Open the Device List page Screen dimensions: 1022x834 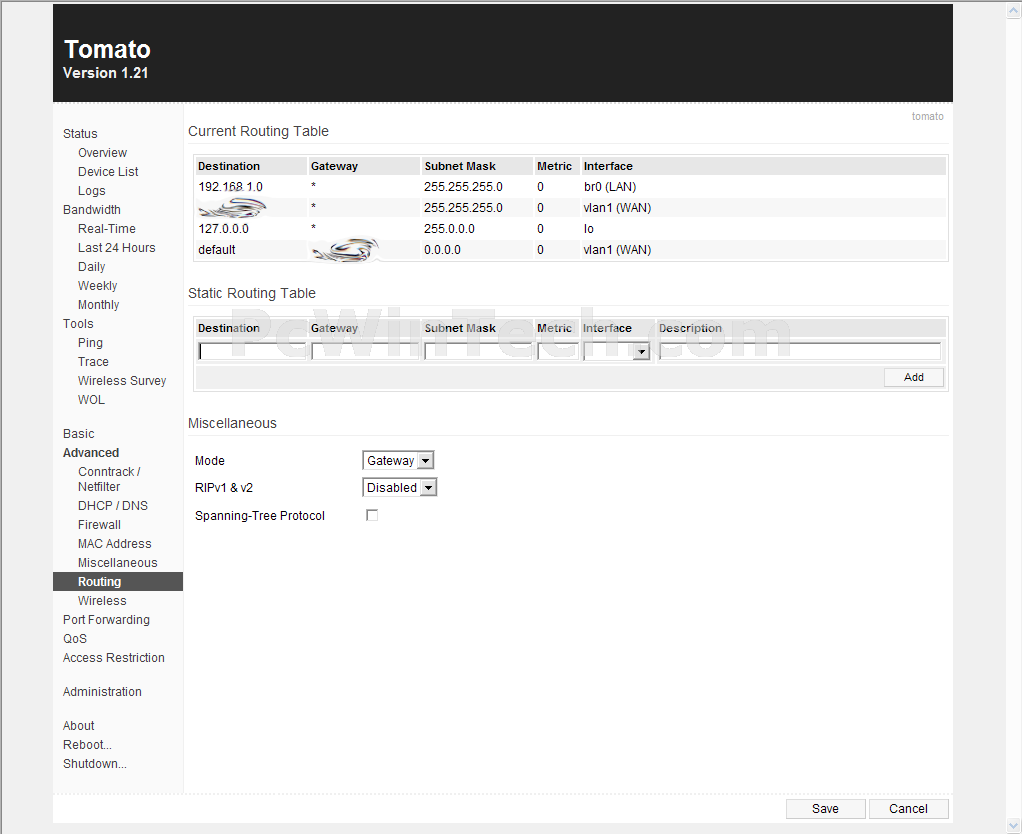(108, 171)
